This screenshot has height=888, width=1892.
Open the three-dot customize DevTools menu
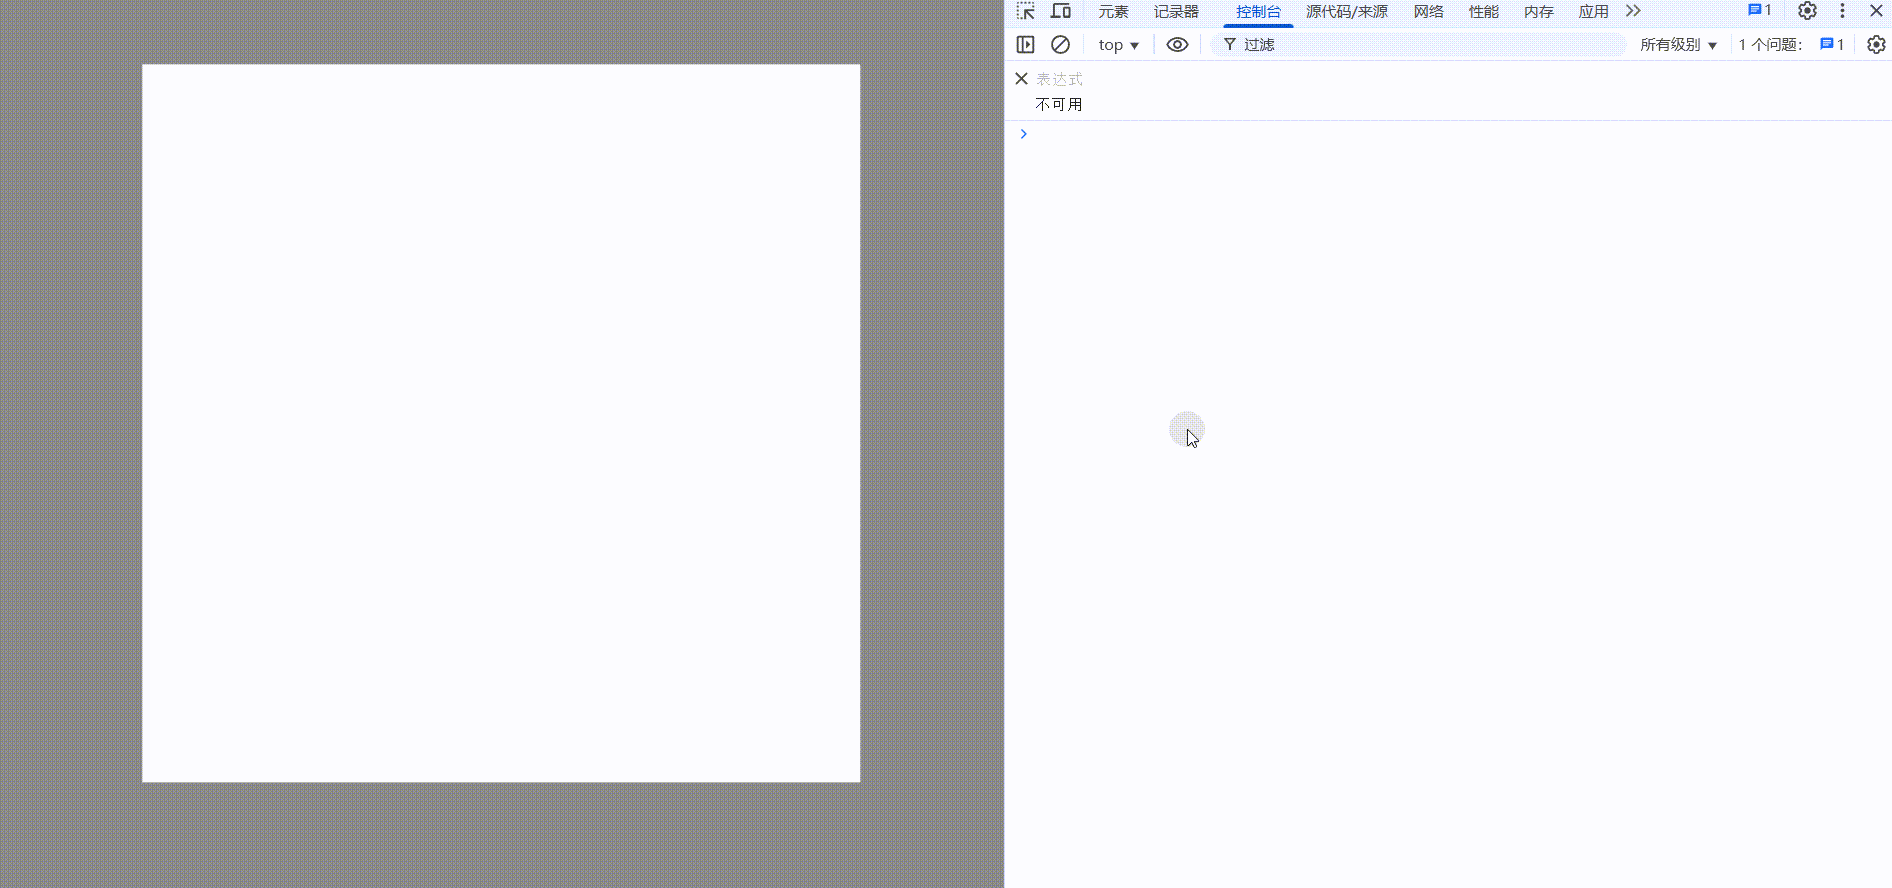1842,11
